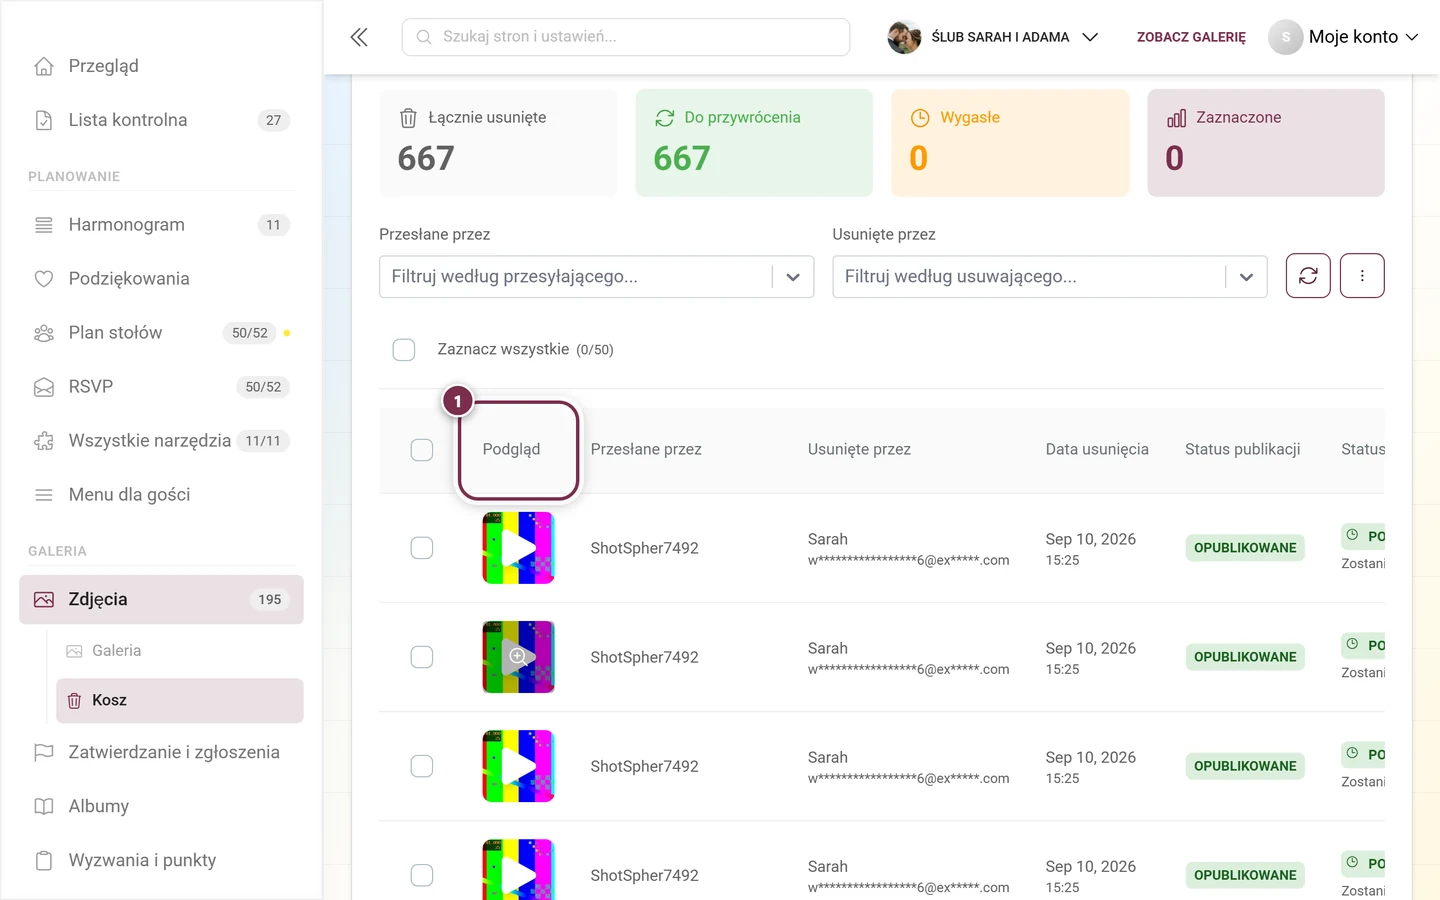Click clock icon on Wygasłe card
Viewport: 1440px width, 900px height.
(x=920, y=118)
